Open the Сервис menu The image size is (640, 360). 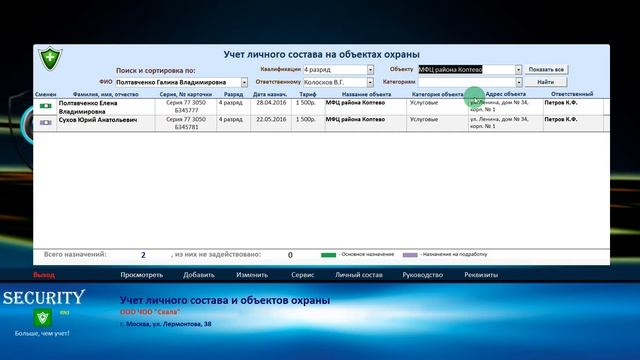click(x=302, y=275)
